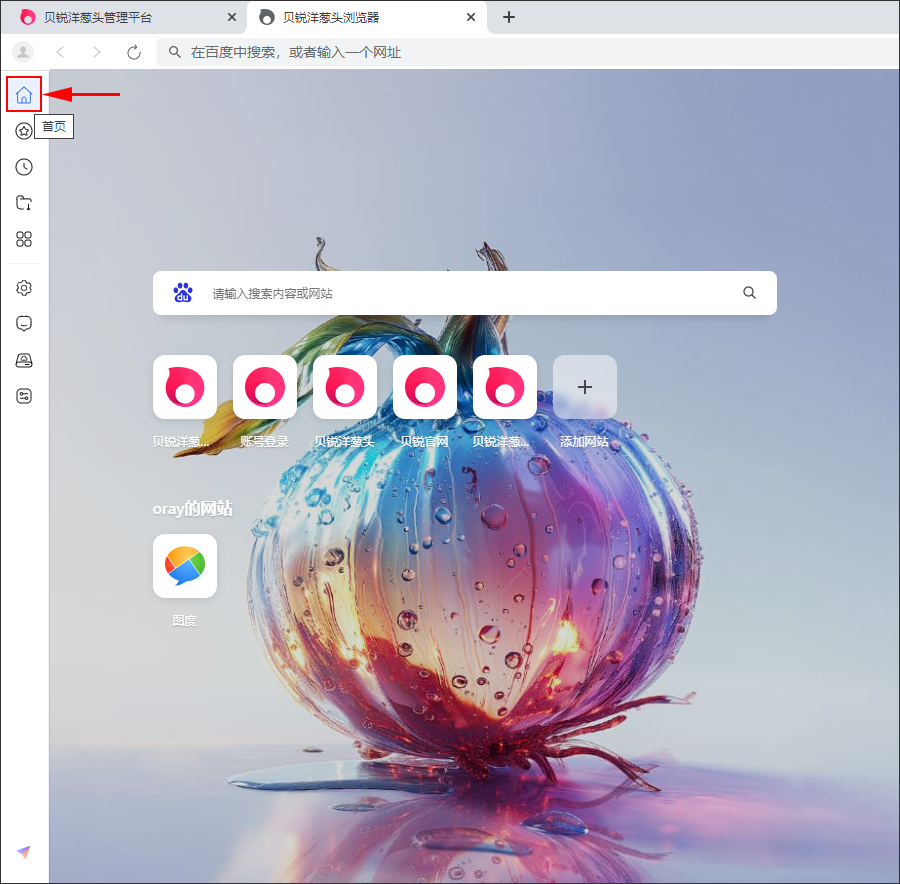This screenshot has width=900, height=884.
Task: Click the paper plane icon at sidebar bottom
Action: (24, 852)
